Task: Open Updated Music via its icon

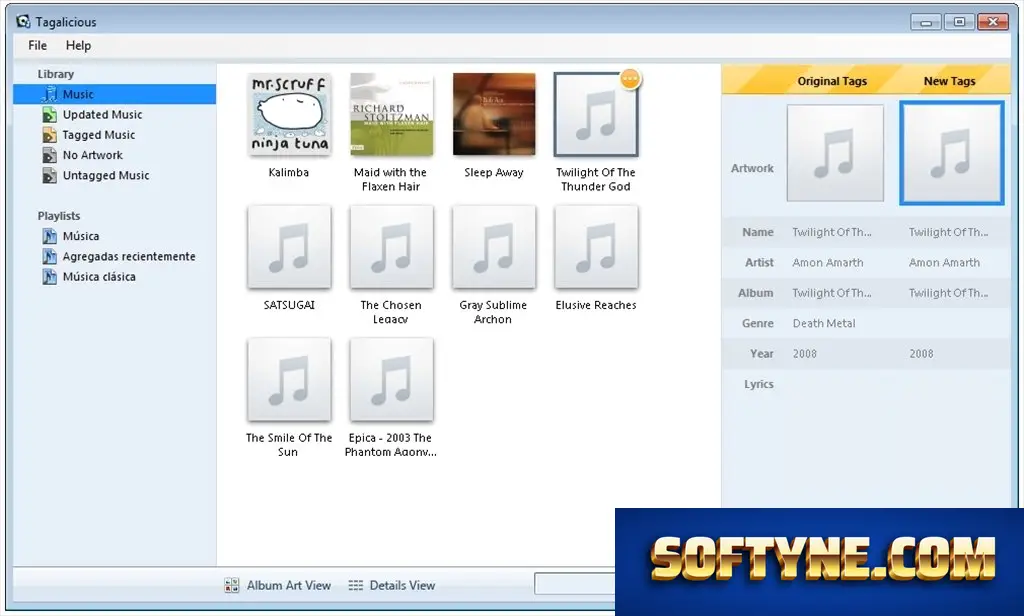Action: pos(50,114)
